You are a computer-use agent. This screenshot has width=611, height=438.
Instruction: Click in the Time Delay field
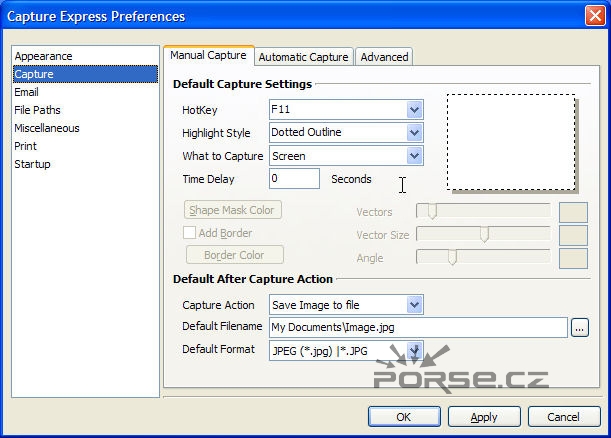(294, 179)
